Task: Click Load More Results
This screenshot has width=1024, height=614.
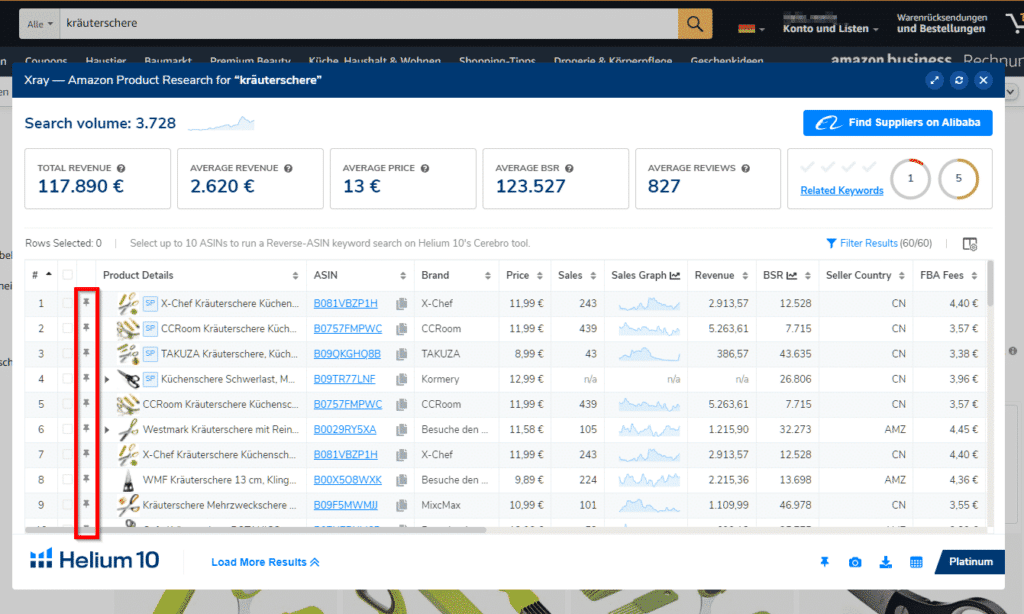Action: pos(265,562)
